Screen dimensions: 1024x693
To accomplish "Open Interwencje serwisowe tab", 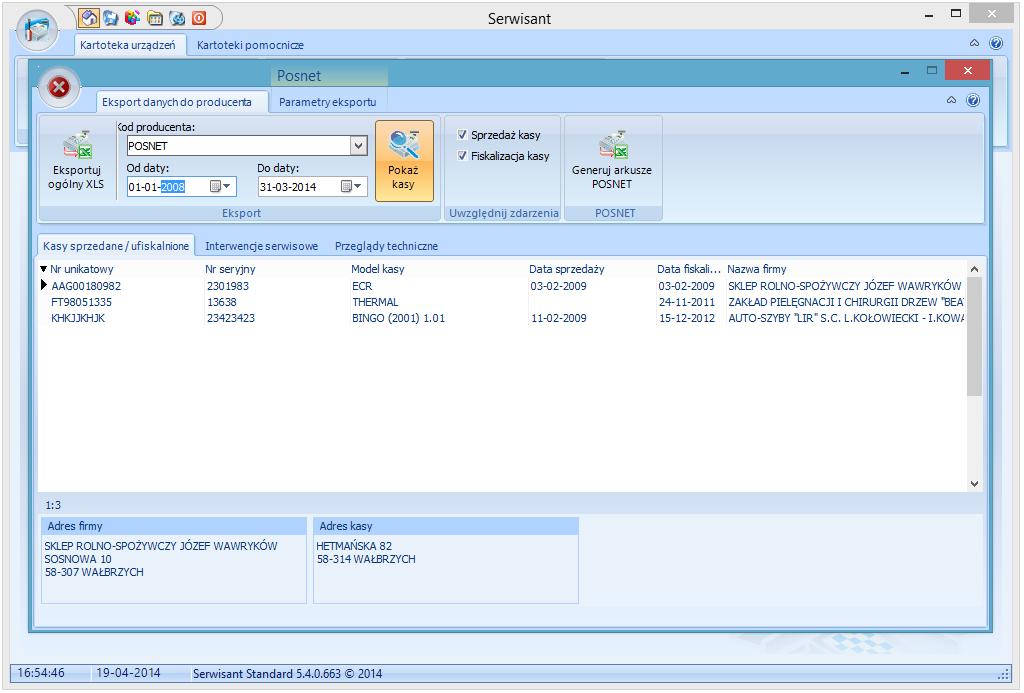I will pos(262,246).
